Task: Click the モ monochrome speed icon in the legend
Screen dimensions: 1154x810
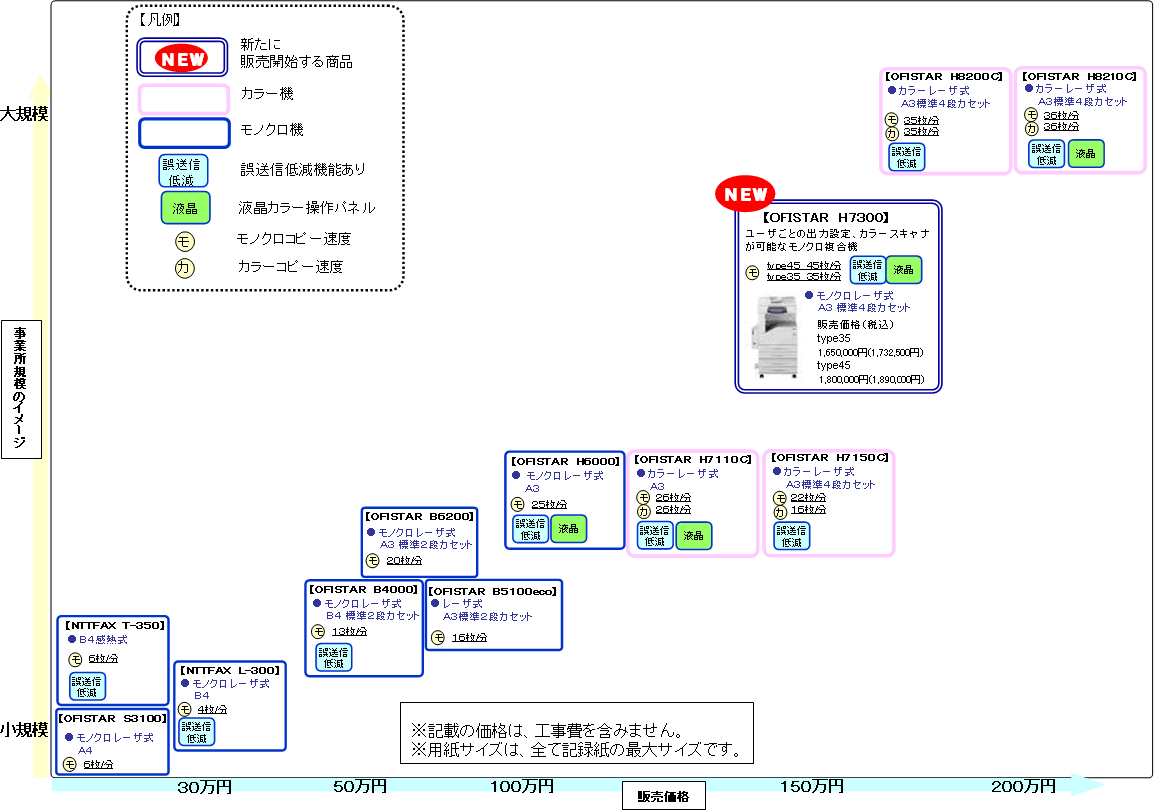Action: pos(185,241)
